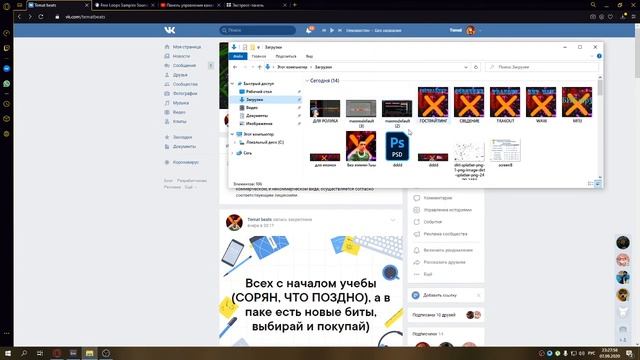Viewport: 640px width, 360px height.
Task: Click the Explorer up-folder arrow
Action: pos(260,67)
